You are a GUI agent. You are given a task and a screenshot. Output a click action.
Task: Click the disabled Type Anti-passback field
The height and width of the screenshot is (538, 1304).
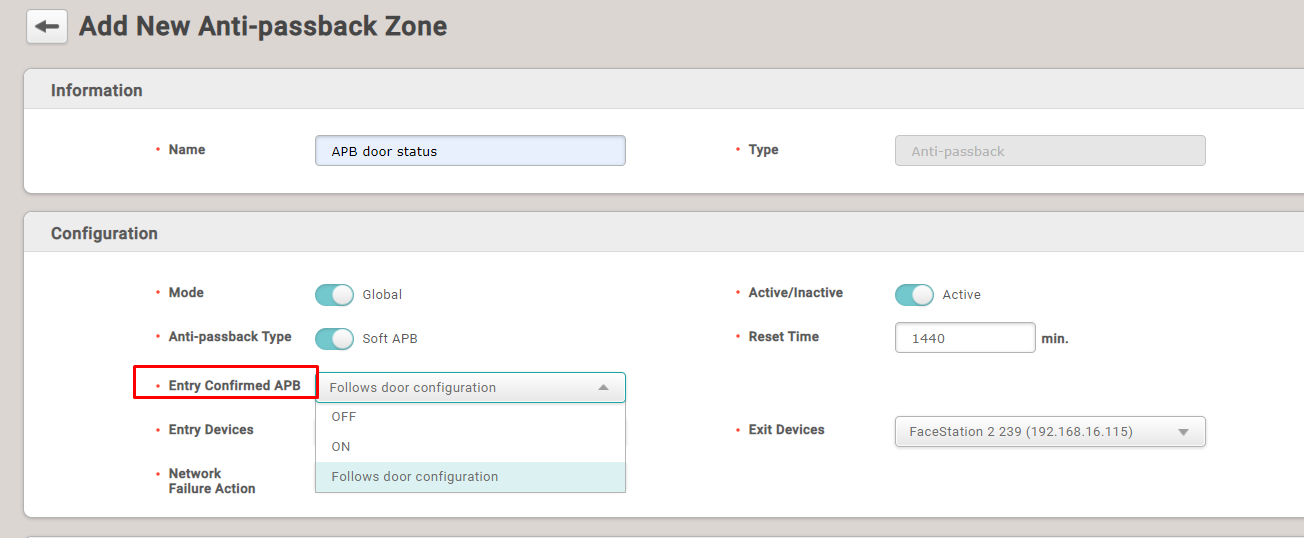1049,151
